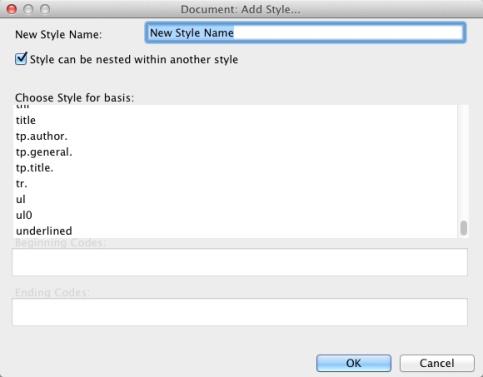Select 'tp.author.' style in the list
Screen dimensions: 483x377
click(x=235, y=136)
